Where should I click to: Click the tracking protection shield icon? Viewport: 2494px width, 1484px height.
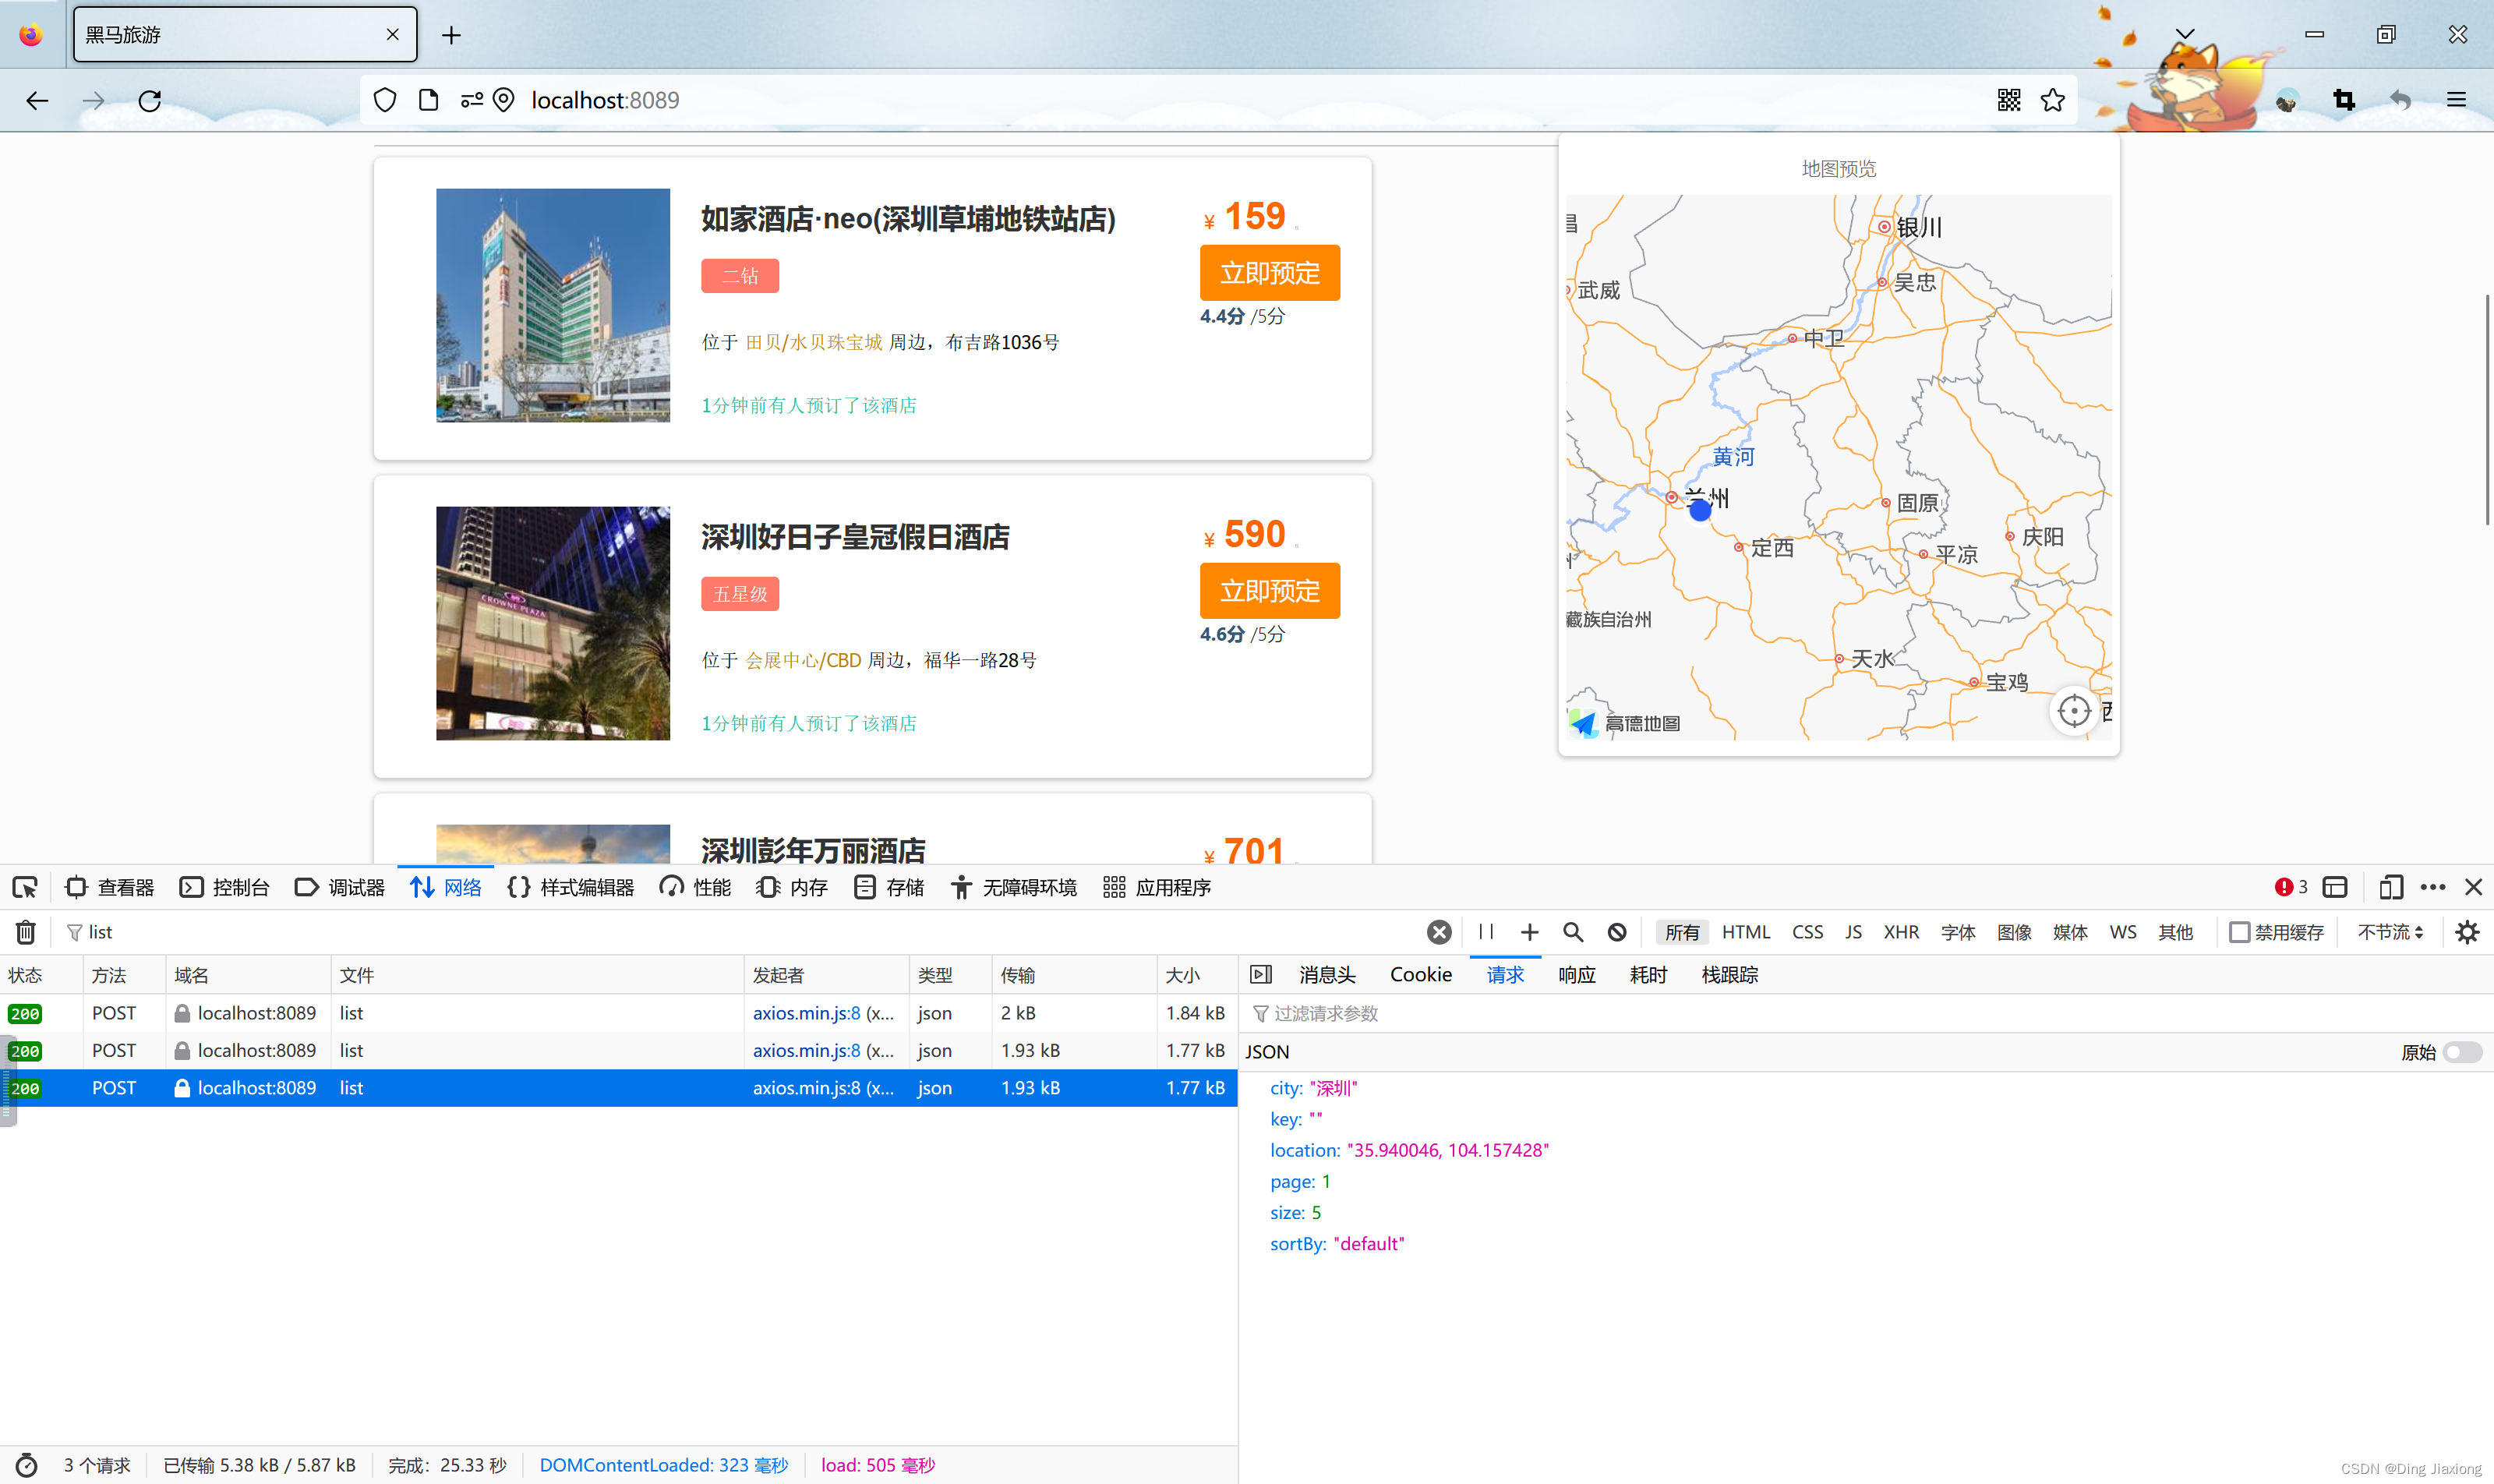385,100
